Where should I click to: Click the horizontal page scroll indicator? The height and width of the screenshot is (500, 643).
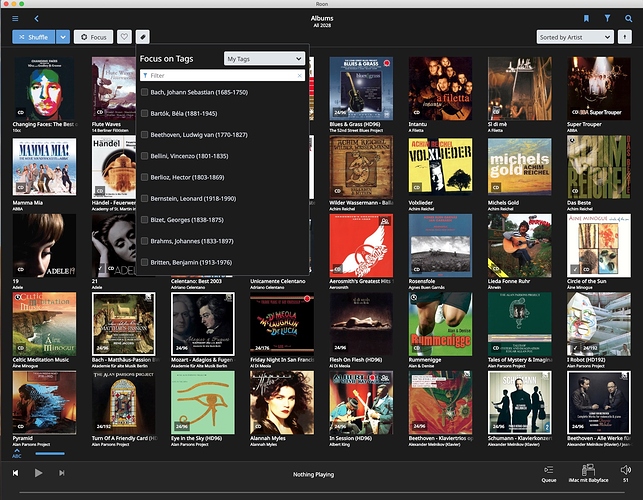50,454
